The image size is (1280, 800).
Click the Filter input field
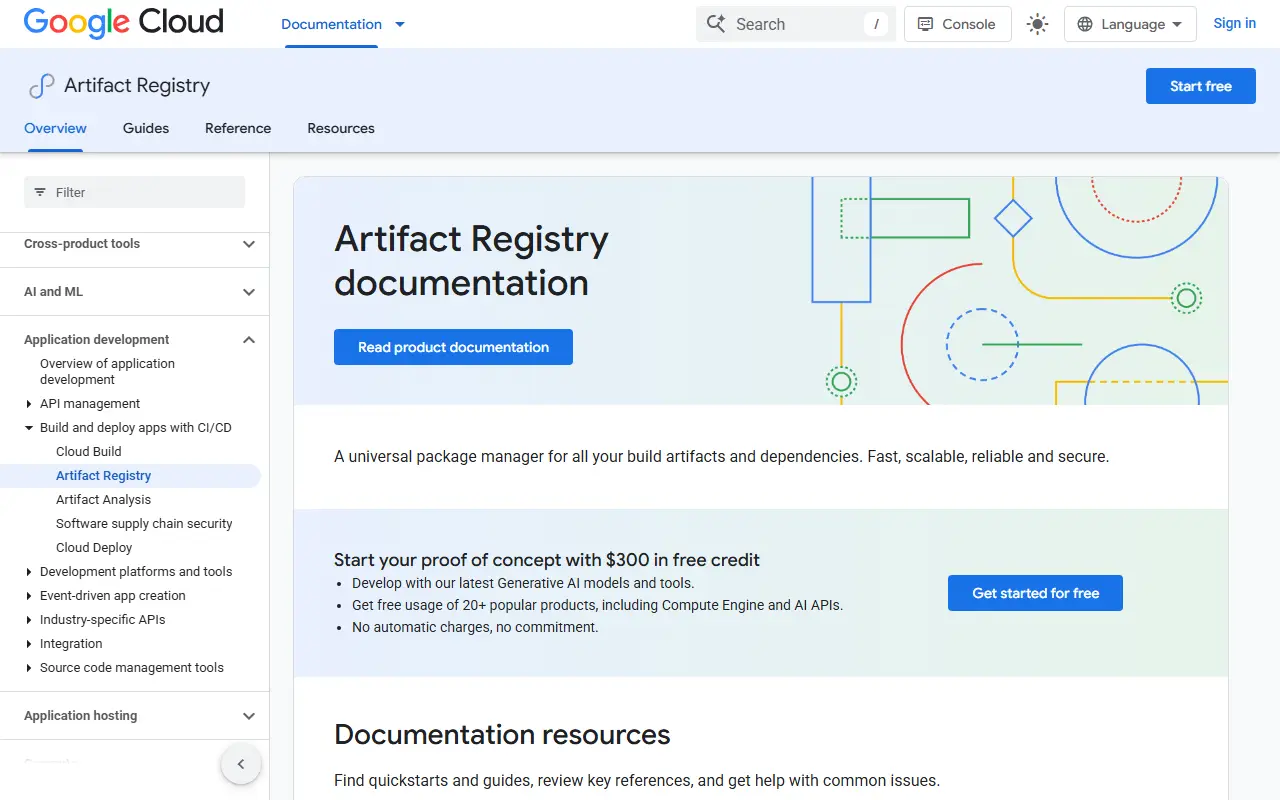pyautogui.click(x=134, y=192)
